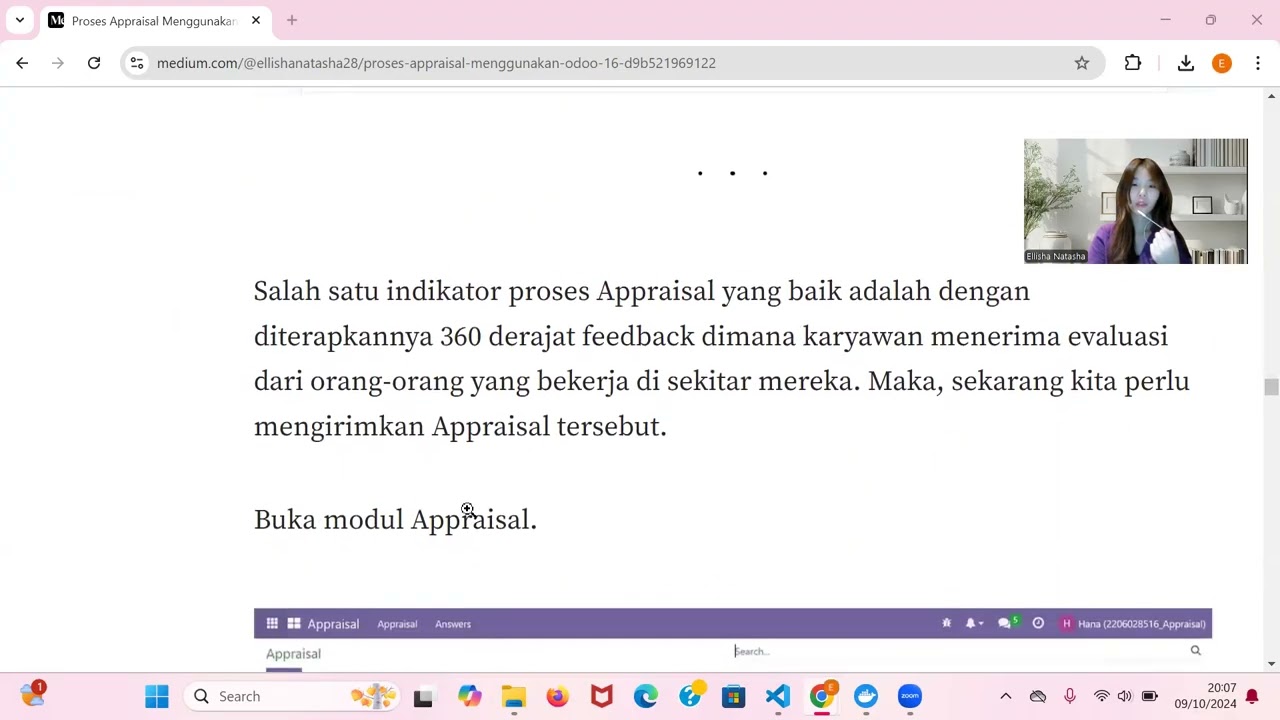The height and width of the screenshot is (720, 1280).
Task: Click the scrollbar up arrow
Action: (x=1271, y=96)
